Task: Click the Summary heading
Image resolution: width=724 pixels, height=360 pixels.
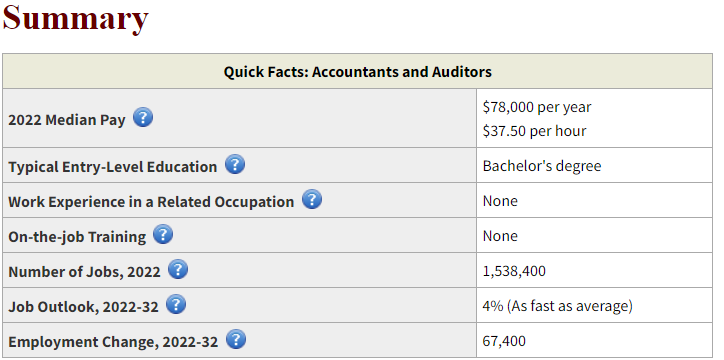Action: [x=76, y=18]
